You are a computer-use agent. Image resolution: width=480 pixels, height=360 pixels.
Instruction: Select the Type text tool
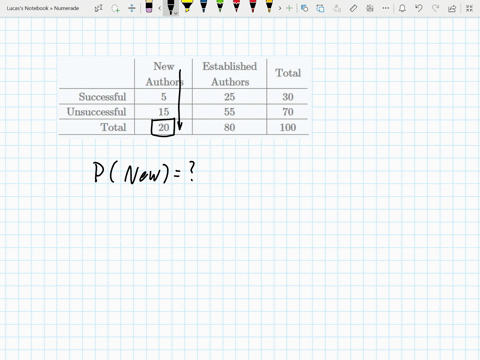[99, 8]
